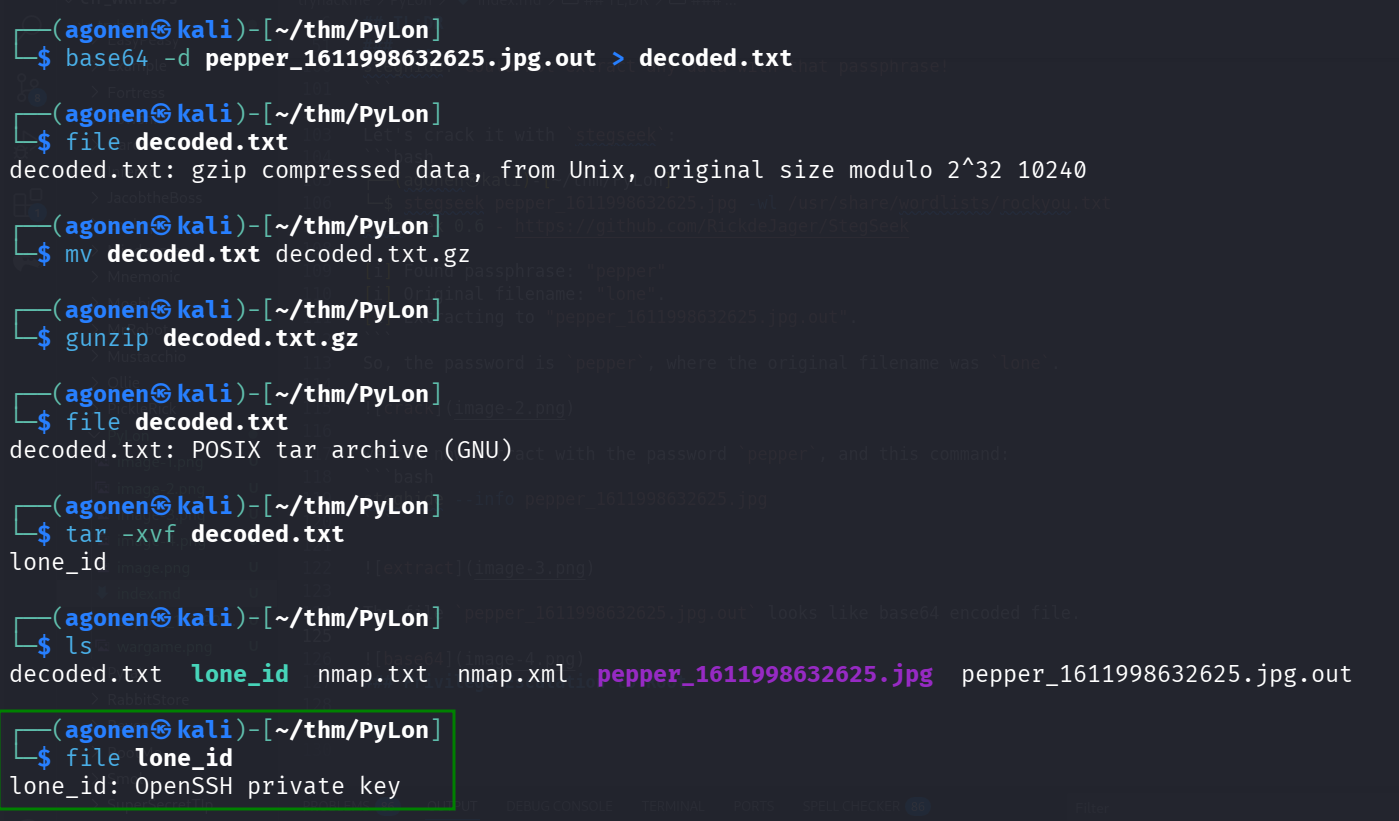Click the purple pepper_1611998632625.jpg file in ls output

click(765, 674)
